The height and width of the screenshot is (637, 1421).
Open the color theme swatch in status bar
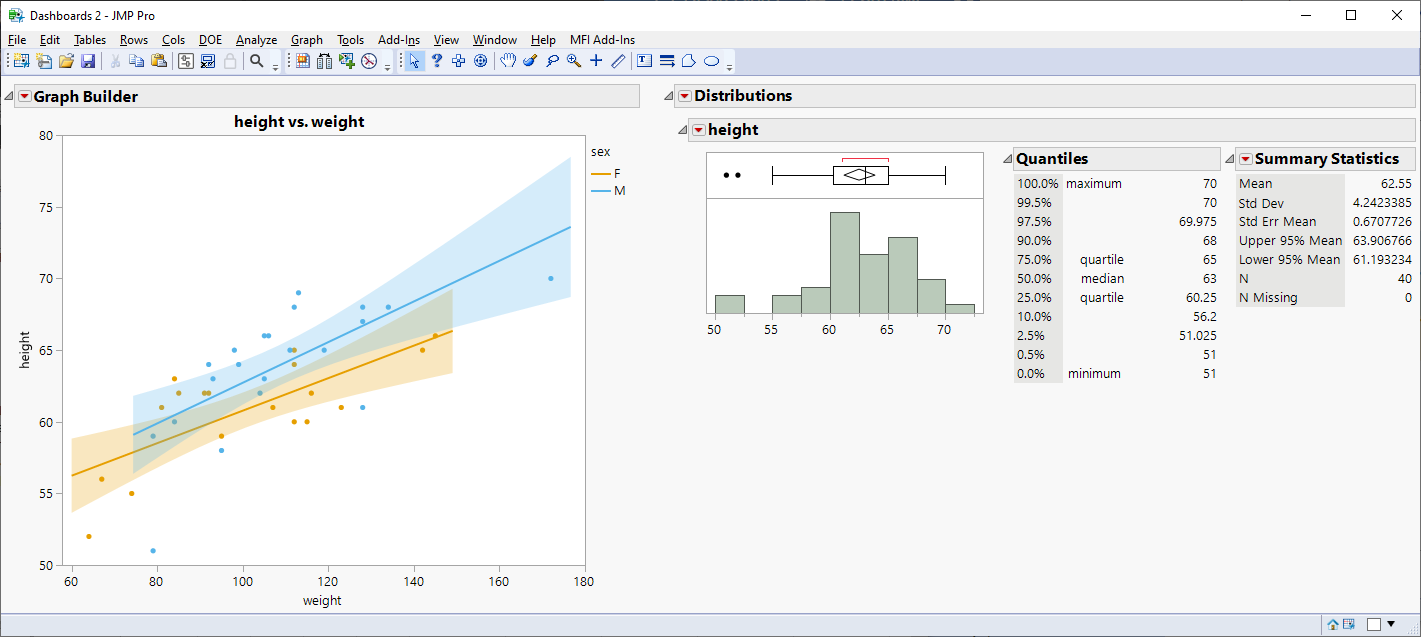point(1374,624)
